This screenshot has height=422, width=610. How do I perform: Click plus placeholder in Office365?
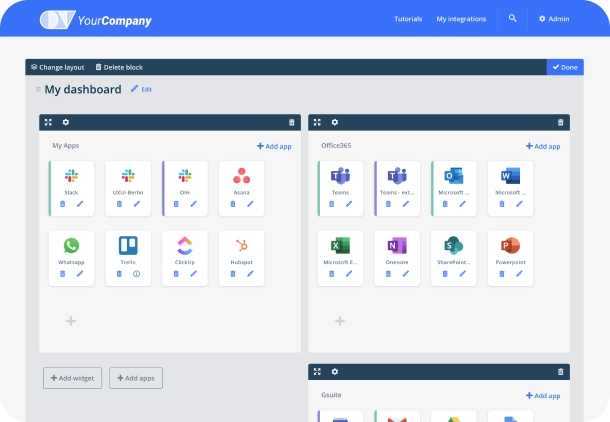[340, 321]
